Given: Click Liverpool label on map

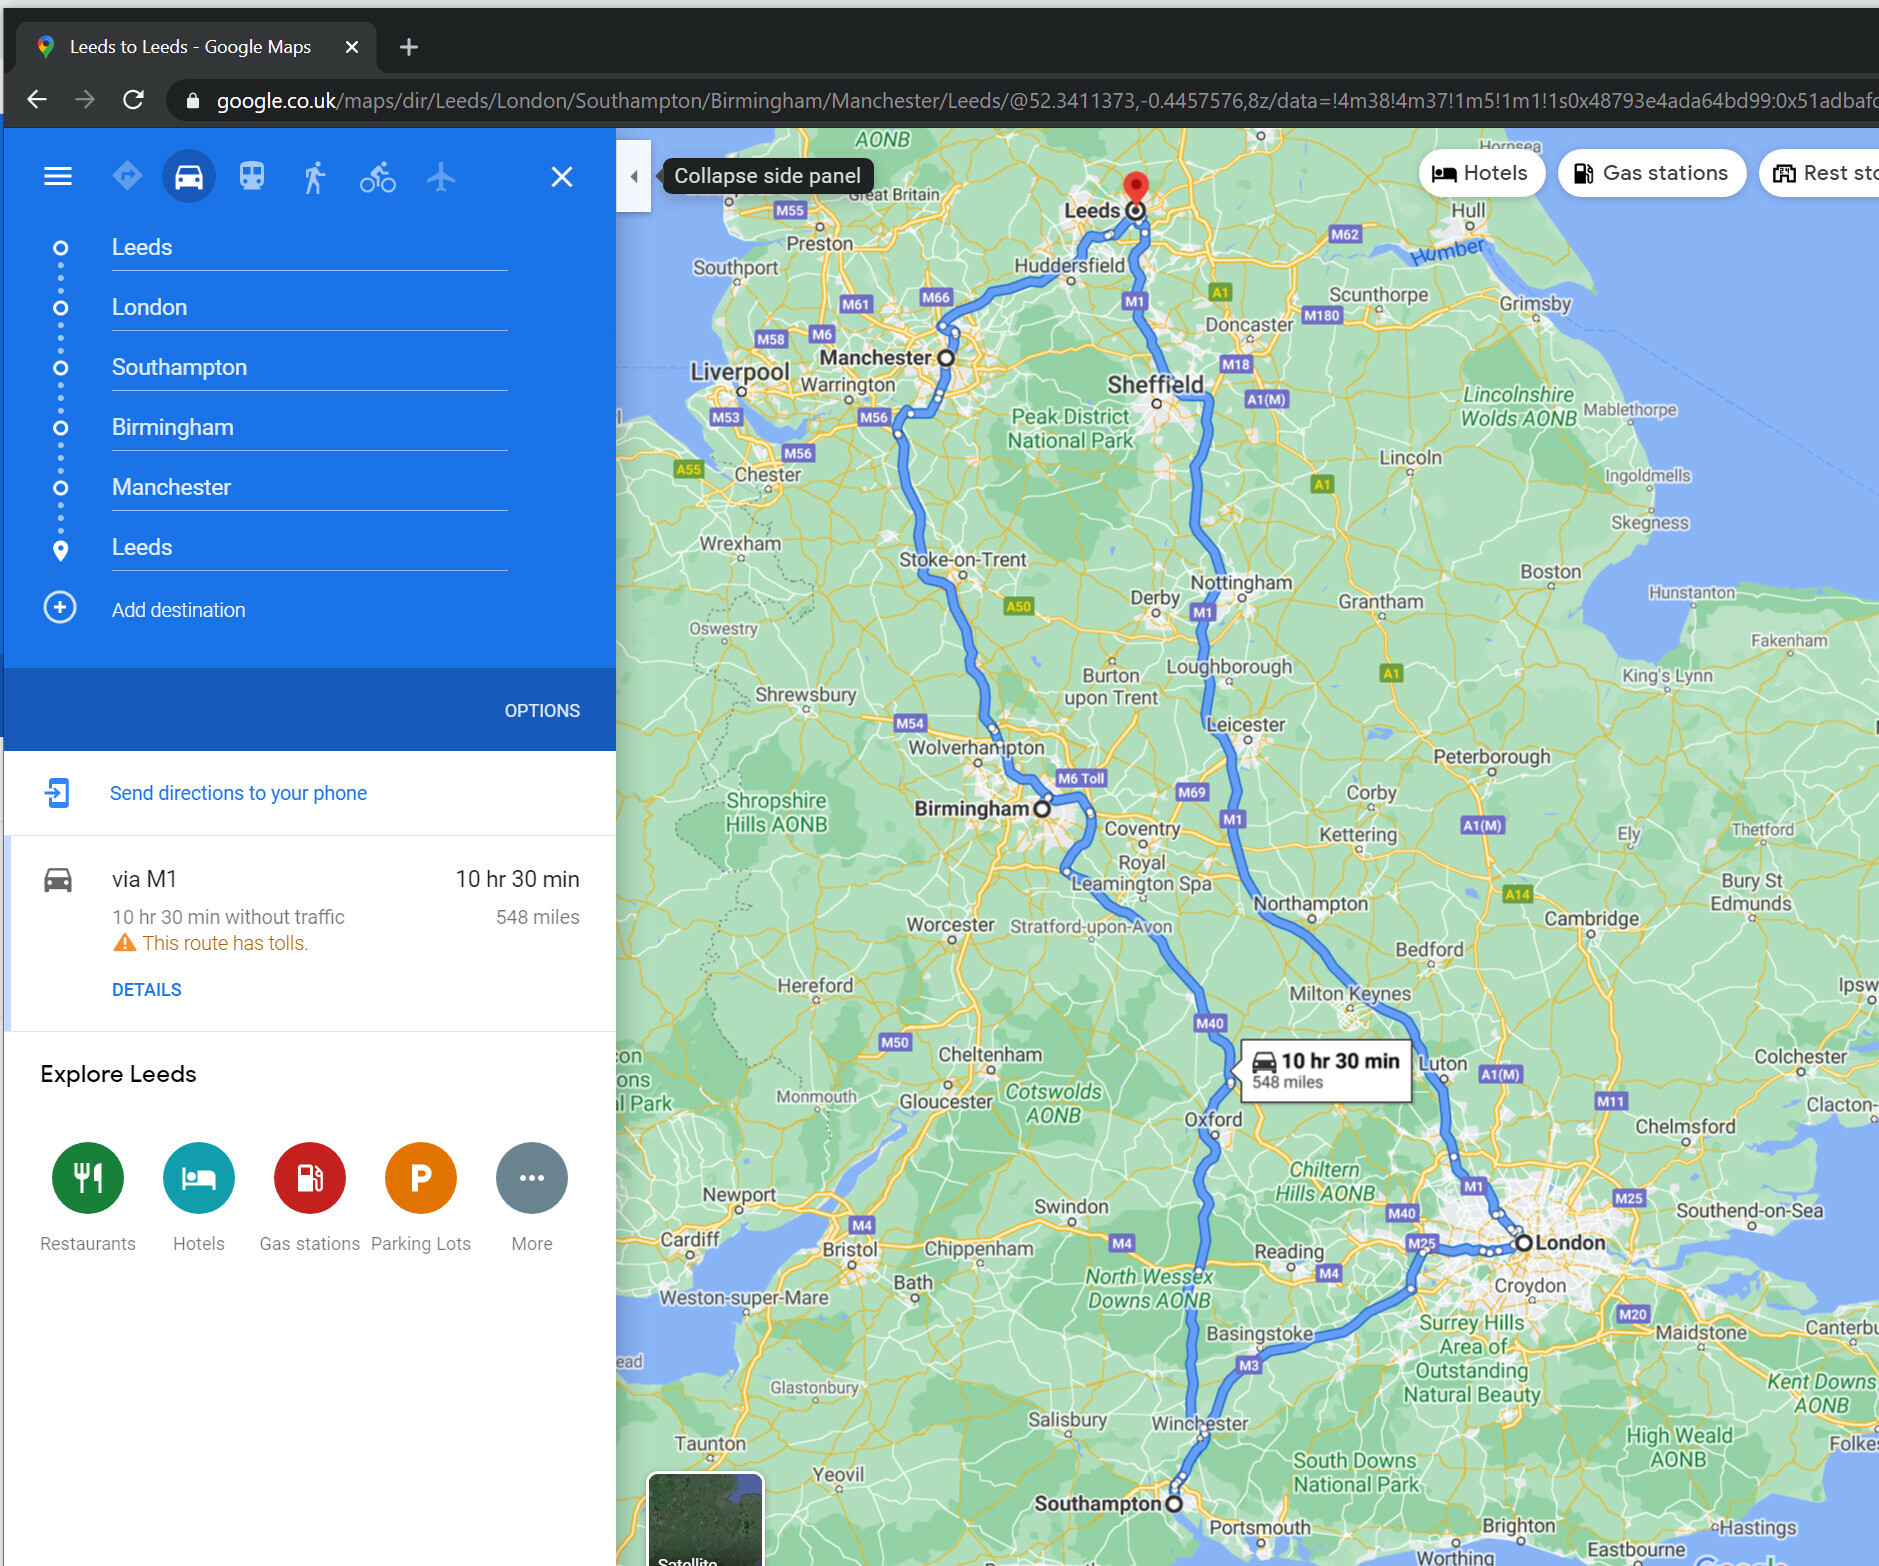Looking at the screenshot, I should 739,372.
